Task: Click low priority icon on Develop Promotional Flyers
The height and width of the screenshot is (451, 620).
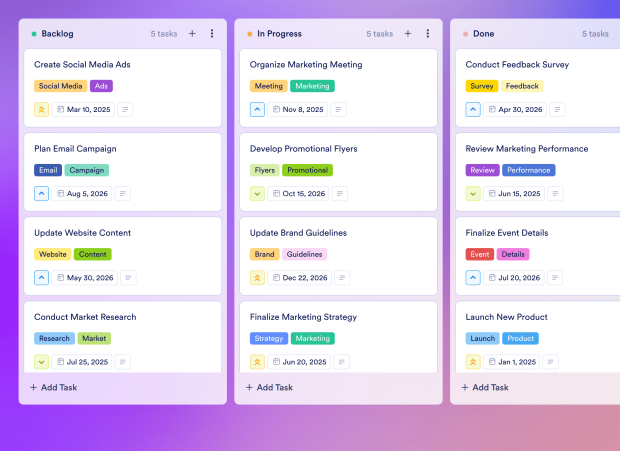Action: coord(257,194)
